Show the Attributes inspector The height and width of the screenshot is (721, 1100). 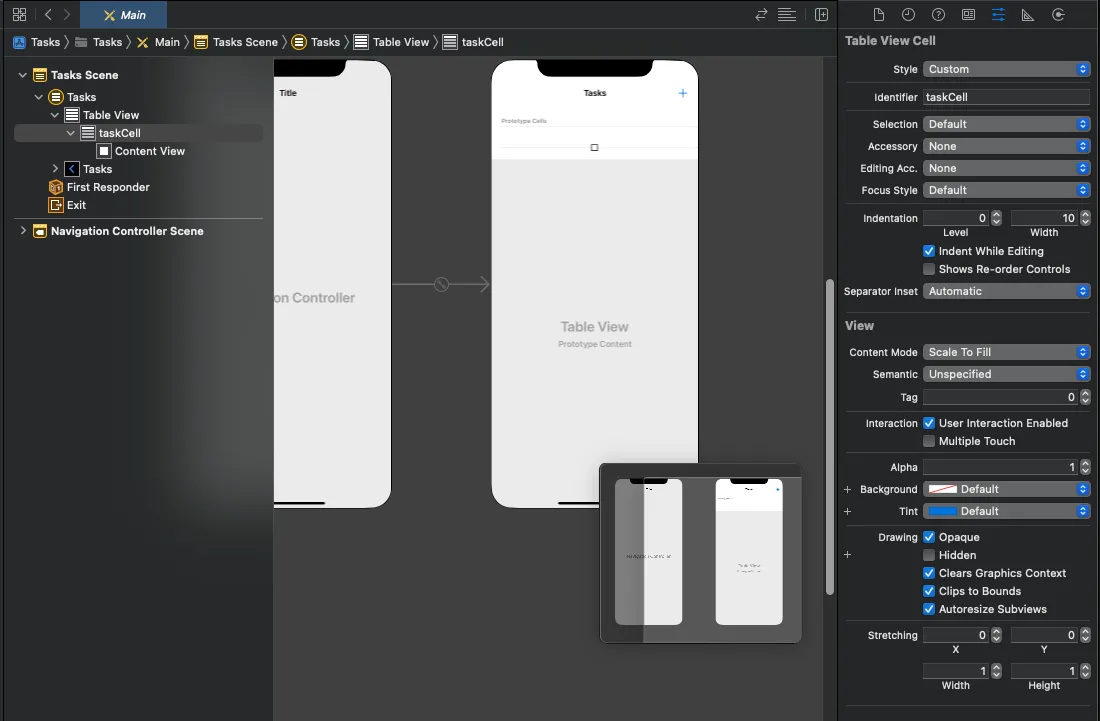998,15
